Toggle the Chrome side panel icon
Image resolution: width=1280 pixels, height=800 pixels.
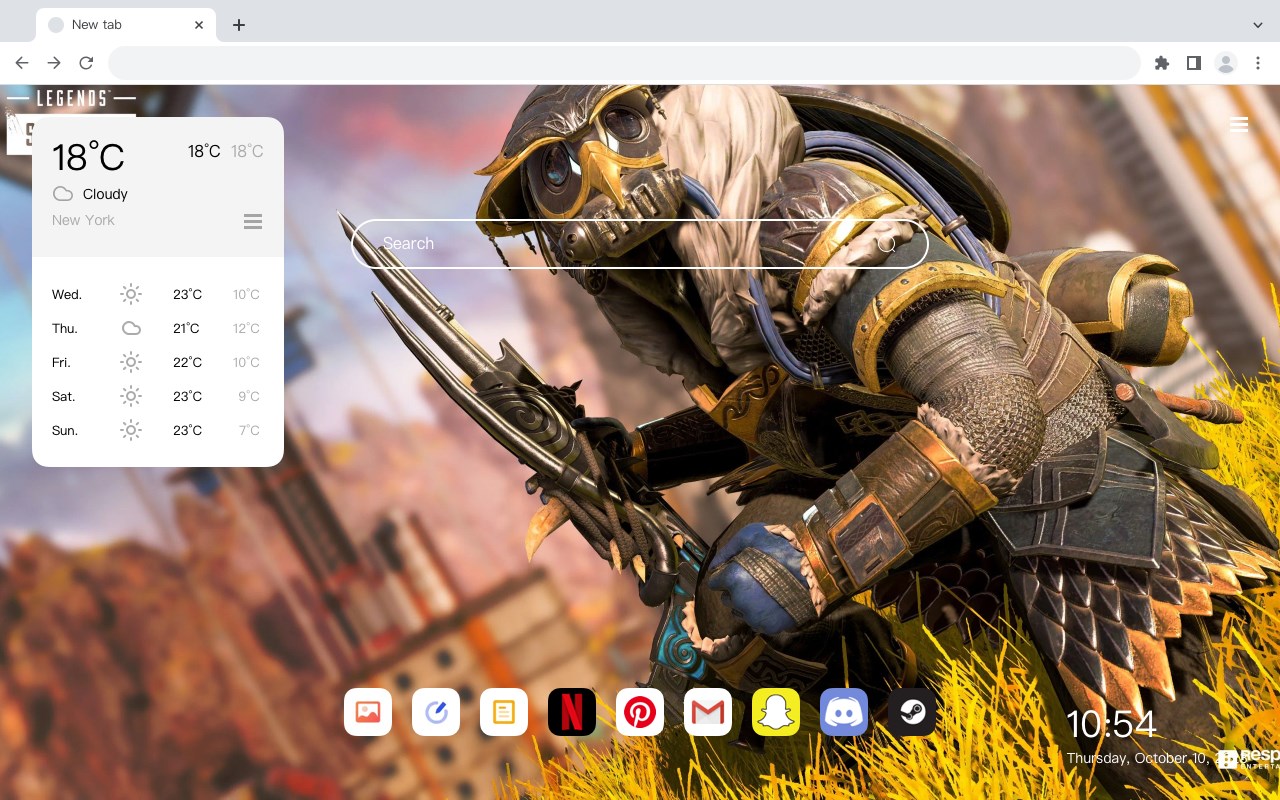(x=1193, y=63)
